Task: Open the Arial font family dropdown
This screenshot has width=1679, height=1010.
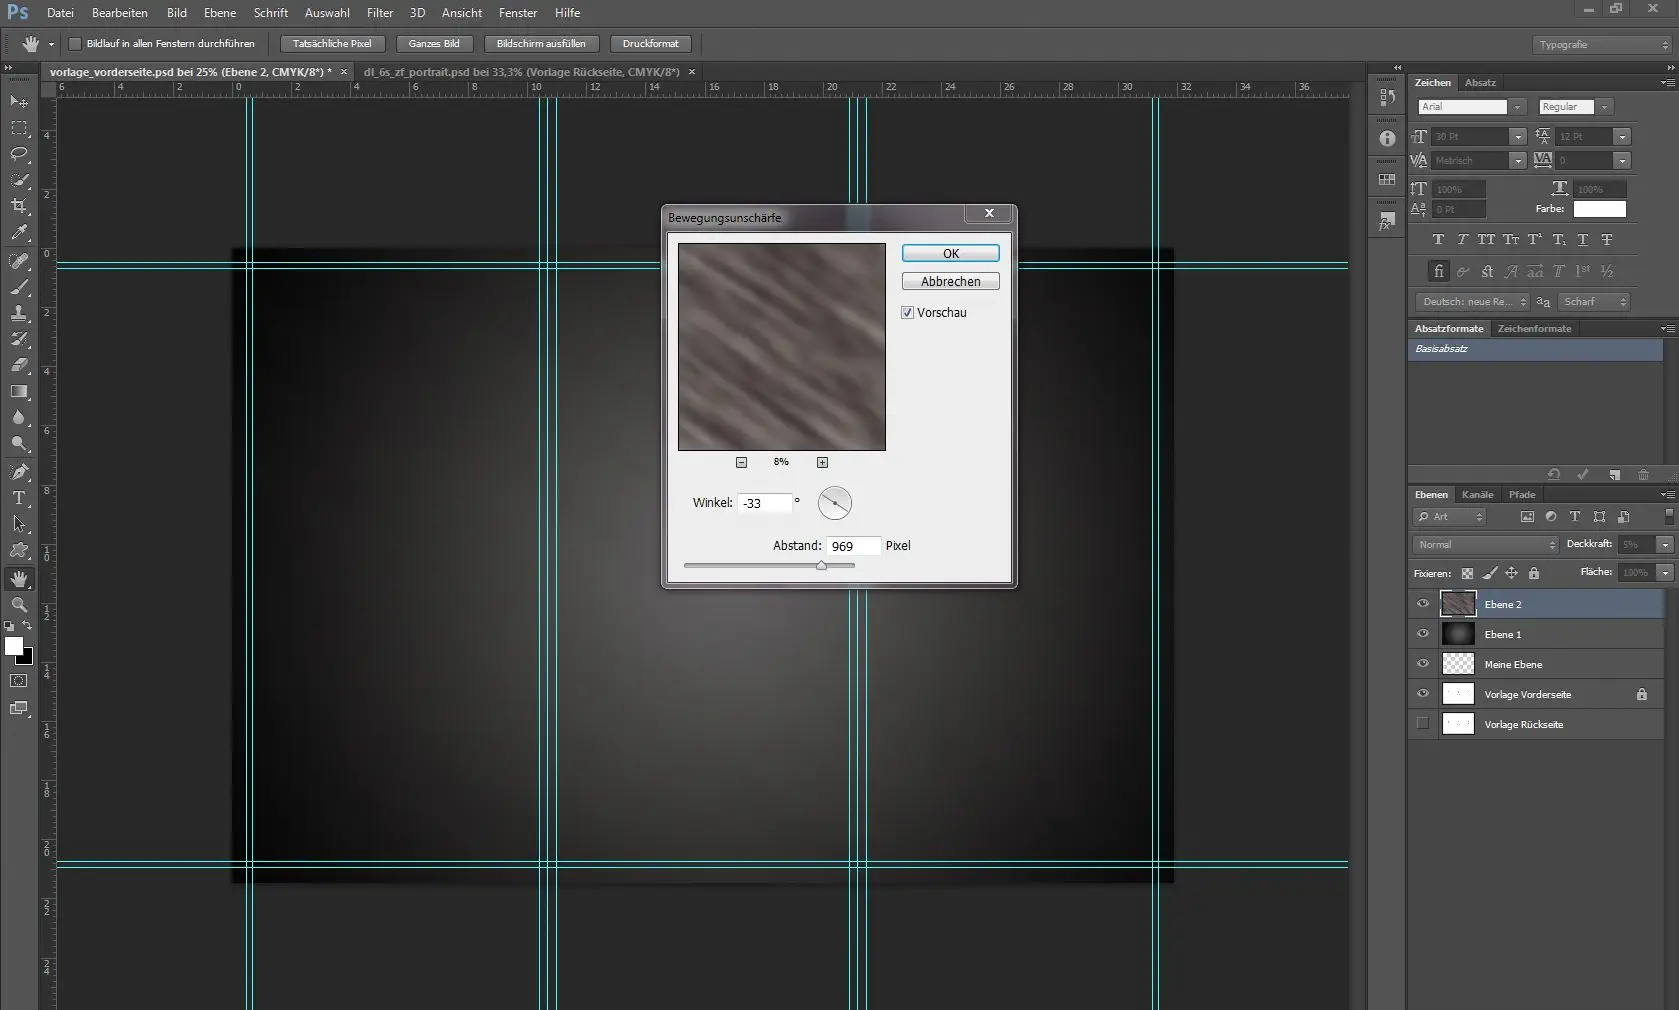Action: (x=1517, y=107)
